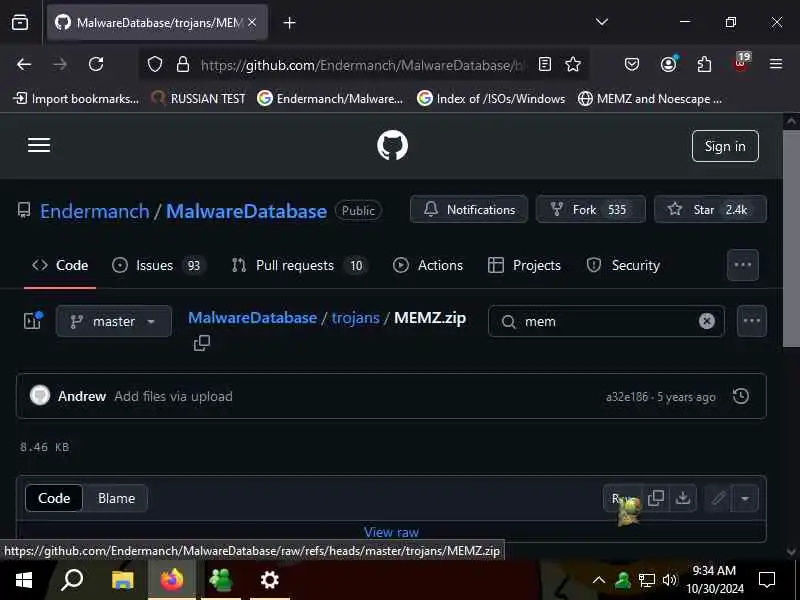The image size is (800, 600).
Task: Close the MalwareDatabase tab
Action: coord(252,22)
